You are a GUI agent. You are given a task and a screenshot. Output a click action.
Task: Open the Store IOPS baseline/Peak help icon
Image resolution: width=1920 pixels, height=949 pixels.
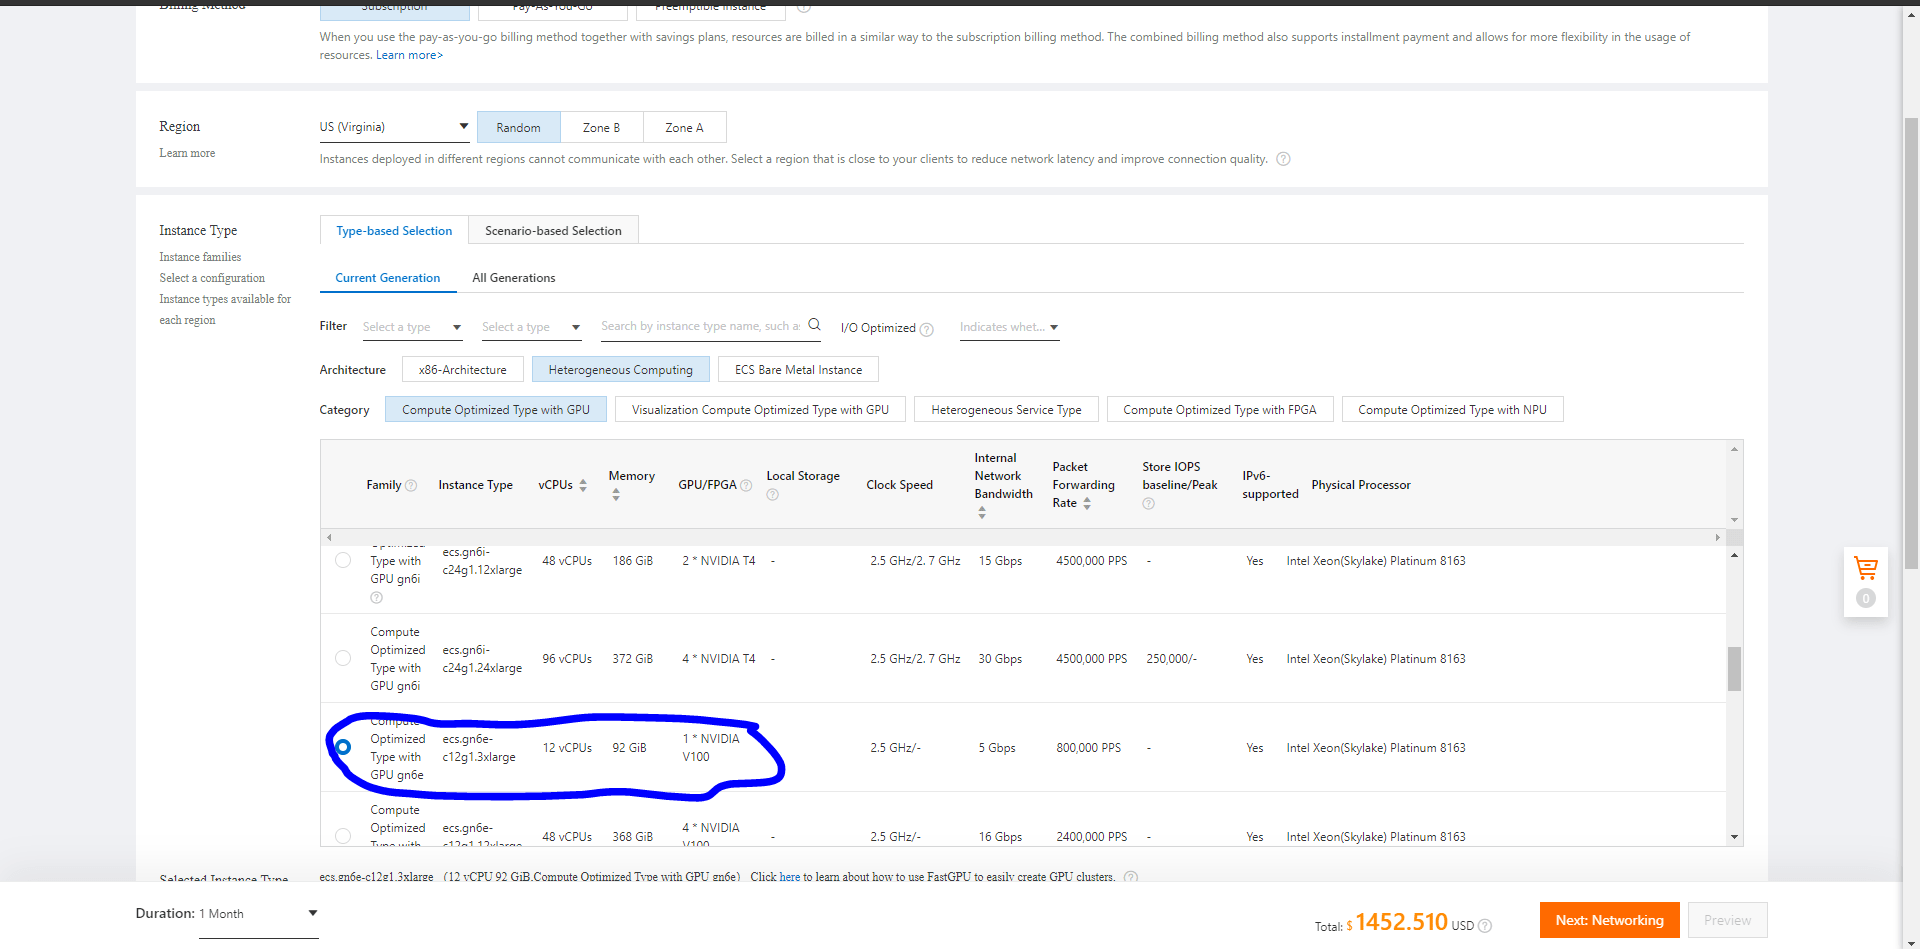click(1148, 503)
